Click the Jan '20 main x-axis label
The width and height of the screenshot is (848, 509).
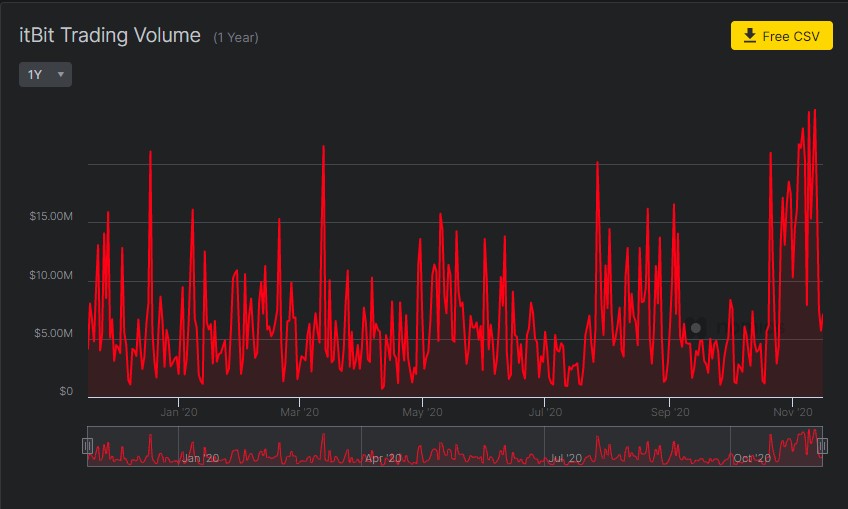178,412
